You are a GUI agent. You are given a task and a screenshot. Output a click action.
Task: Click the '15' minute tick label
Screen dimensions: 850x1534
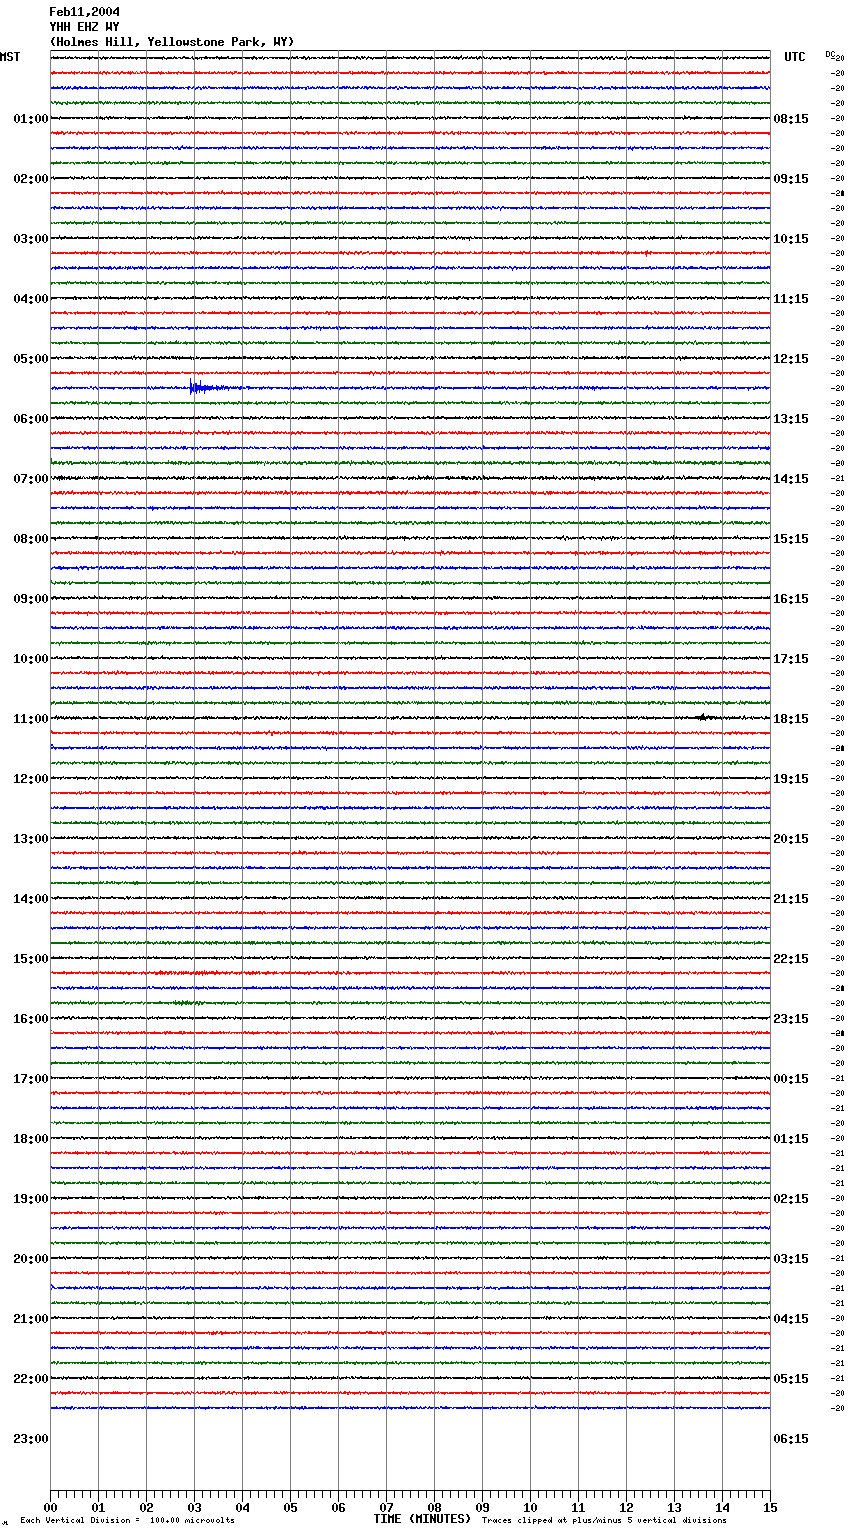(x=770, y=1507)
